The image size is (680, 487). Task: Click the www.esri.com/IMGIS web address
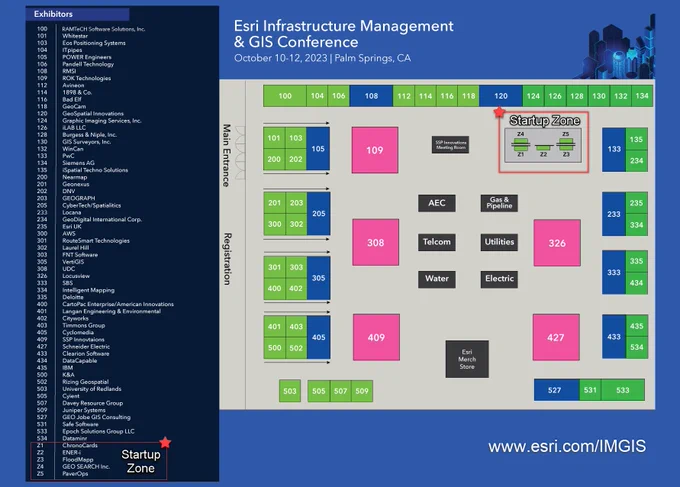click(x=567, y=446)
